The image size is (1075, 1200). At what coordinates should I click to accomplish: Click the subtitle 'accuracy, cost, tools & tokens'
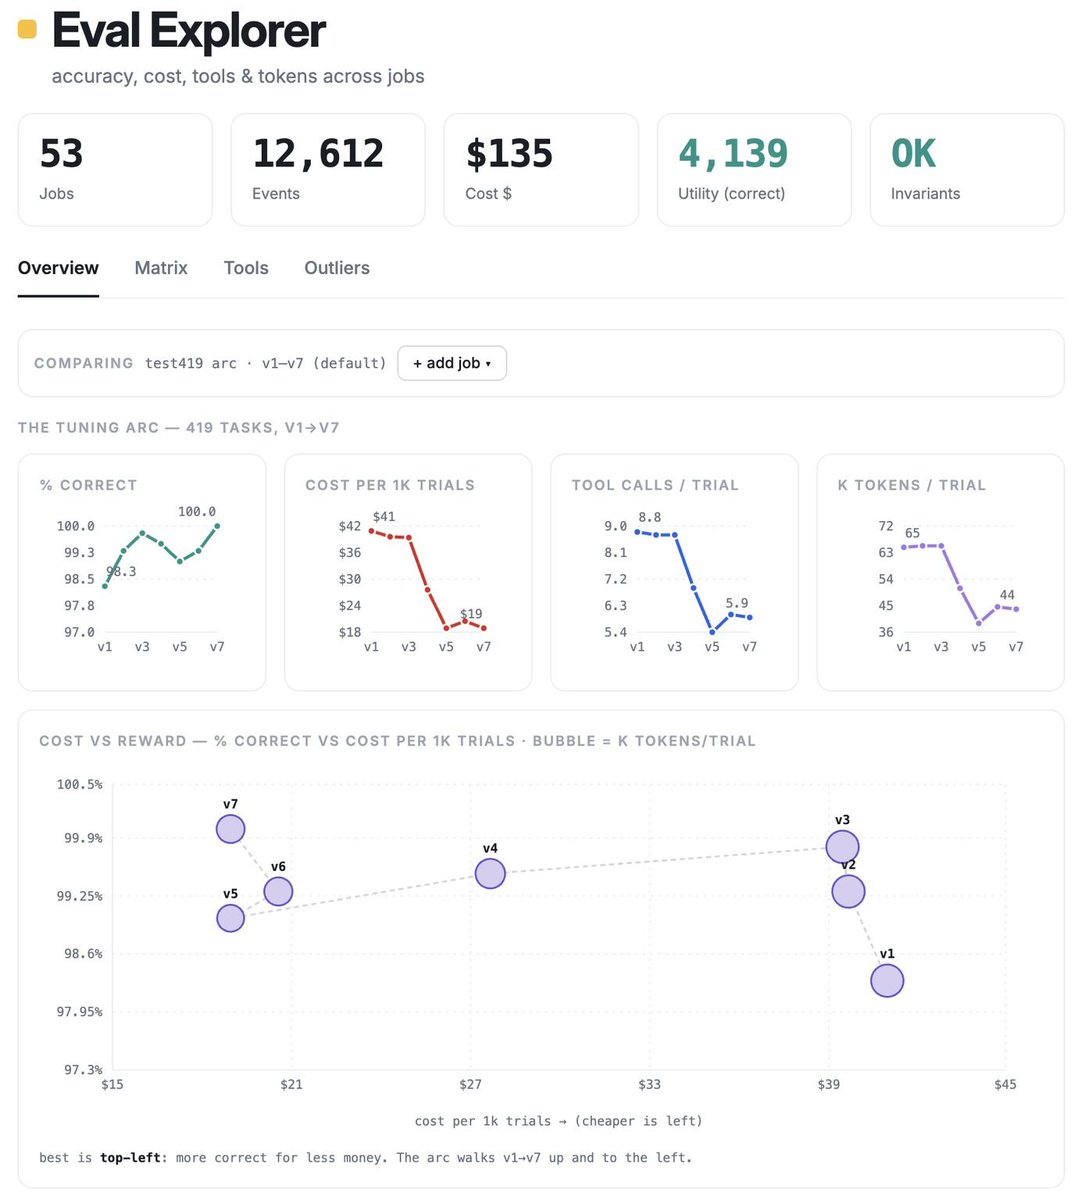point(238,77)
